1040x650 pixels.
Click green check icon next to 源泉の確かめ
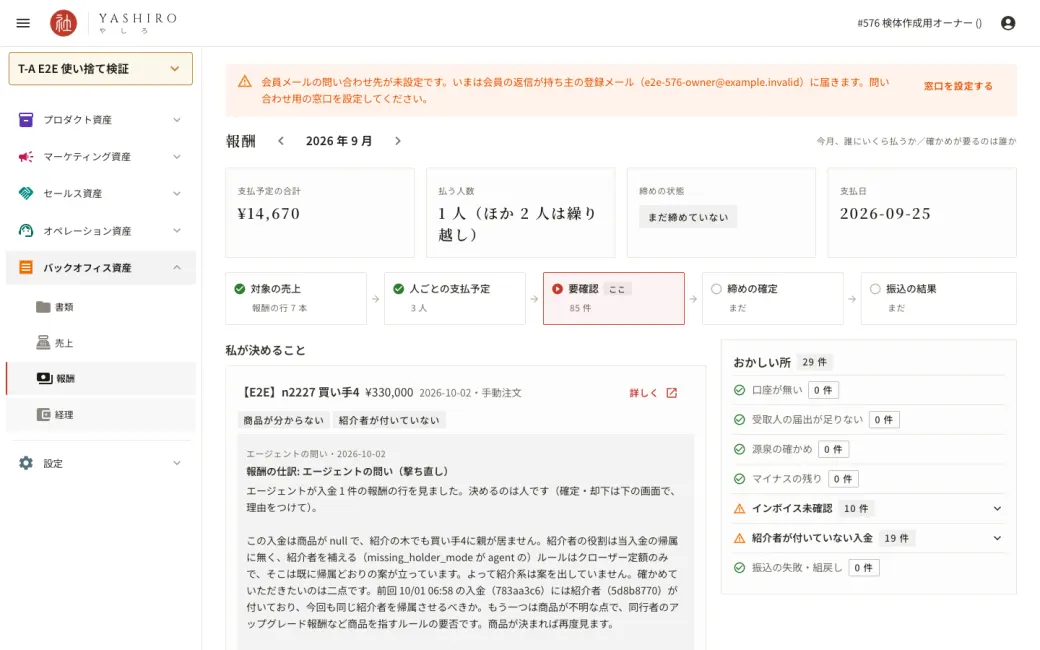[x=740, y=449]
